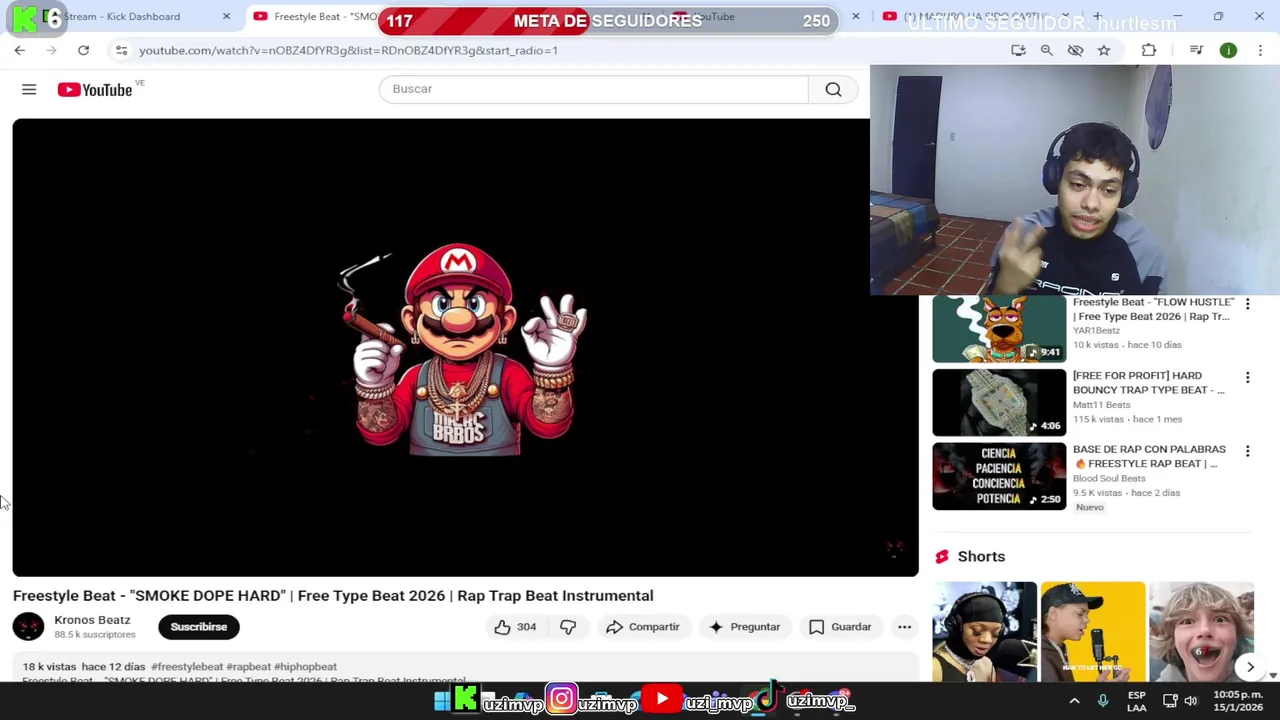Open the Kronos Beatz channel name link
The image size is (1280, 720).
click(x=92, y=620)
